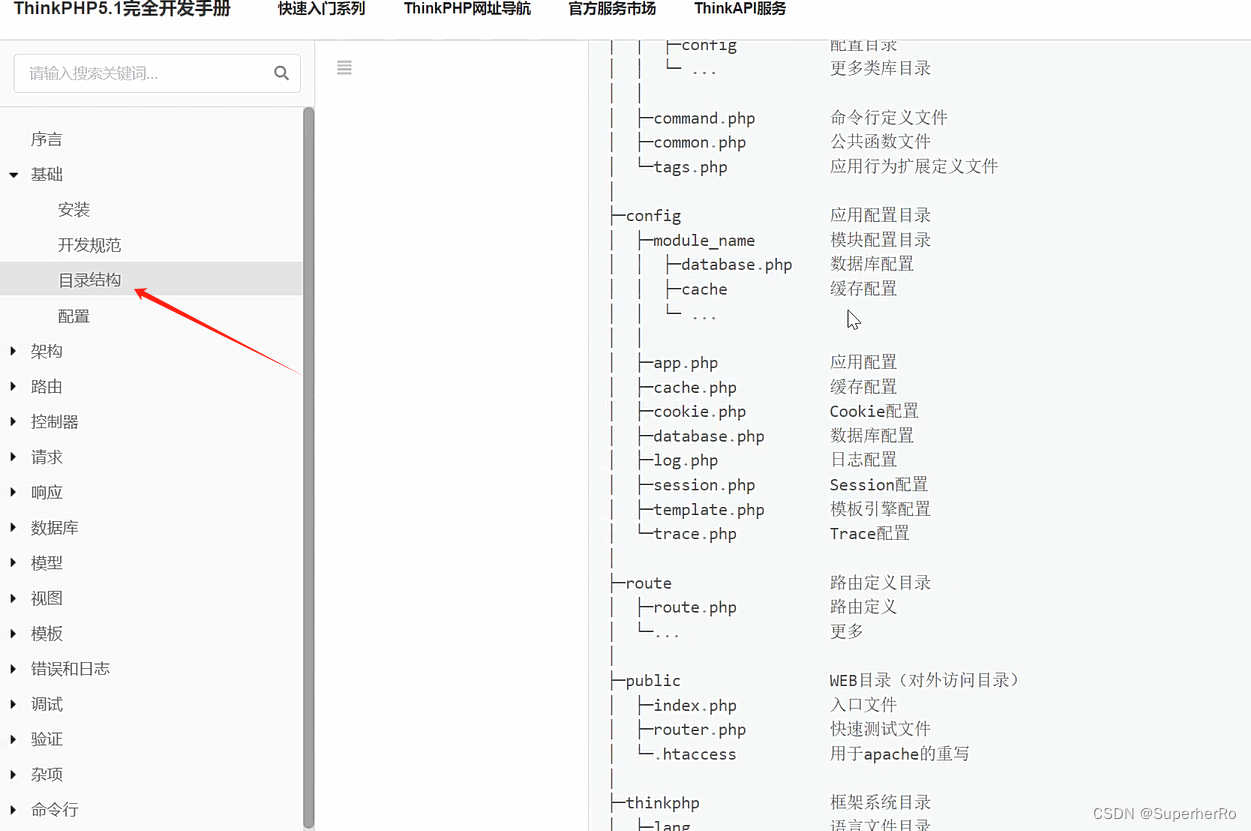This screenshot has width=1251, height=831.
Task: Click the trace.php text
Action: click(695, 534)
